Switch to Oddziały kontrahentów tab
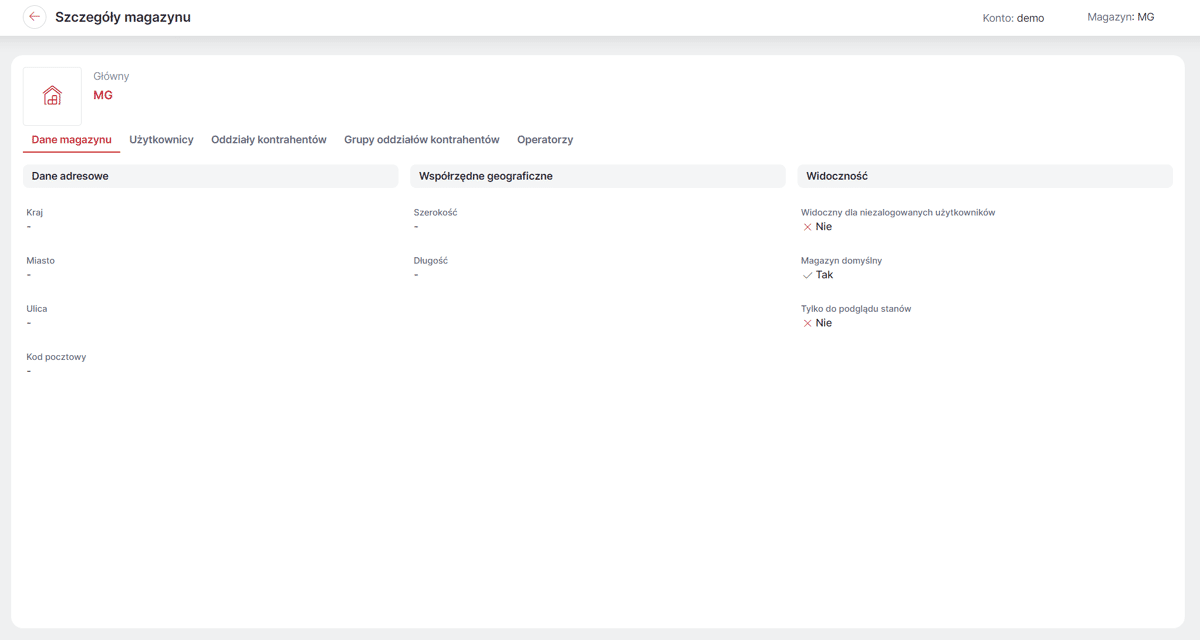This screenshot has width=1200, height=640. pyautogui.click(x=269, y=140)
